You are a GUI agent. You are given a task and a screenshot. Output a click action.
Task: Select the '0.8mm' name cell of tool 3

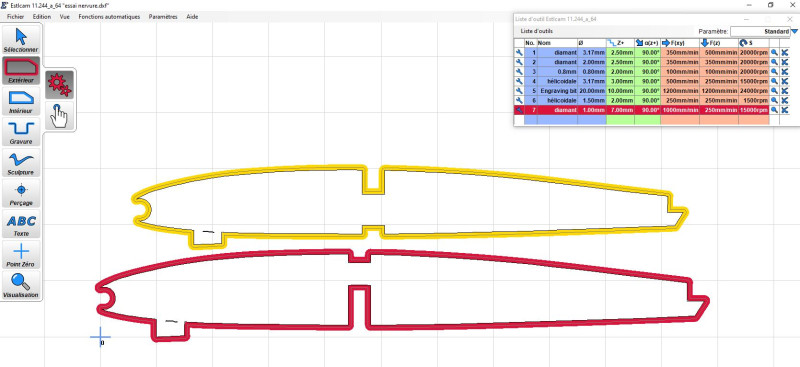click(557, 71)
